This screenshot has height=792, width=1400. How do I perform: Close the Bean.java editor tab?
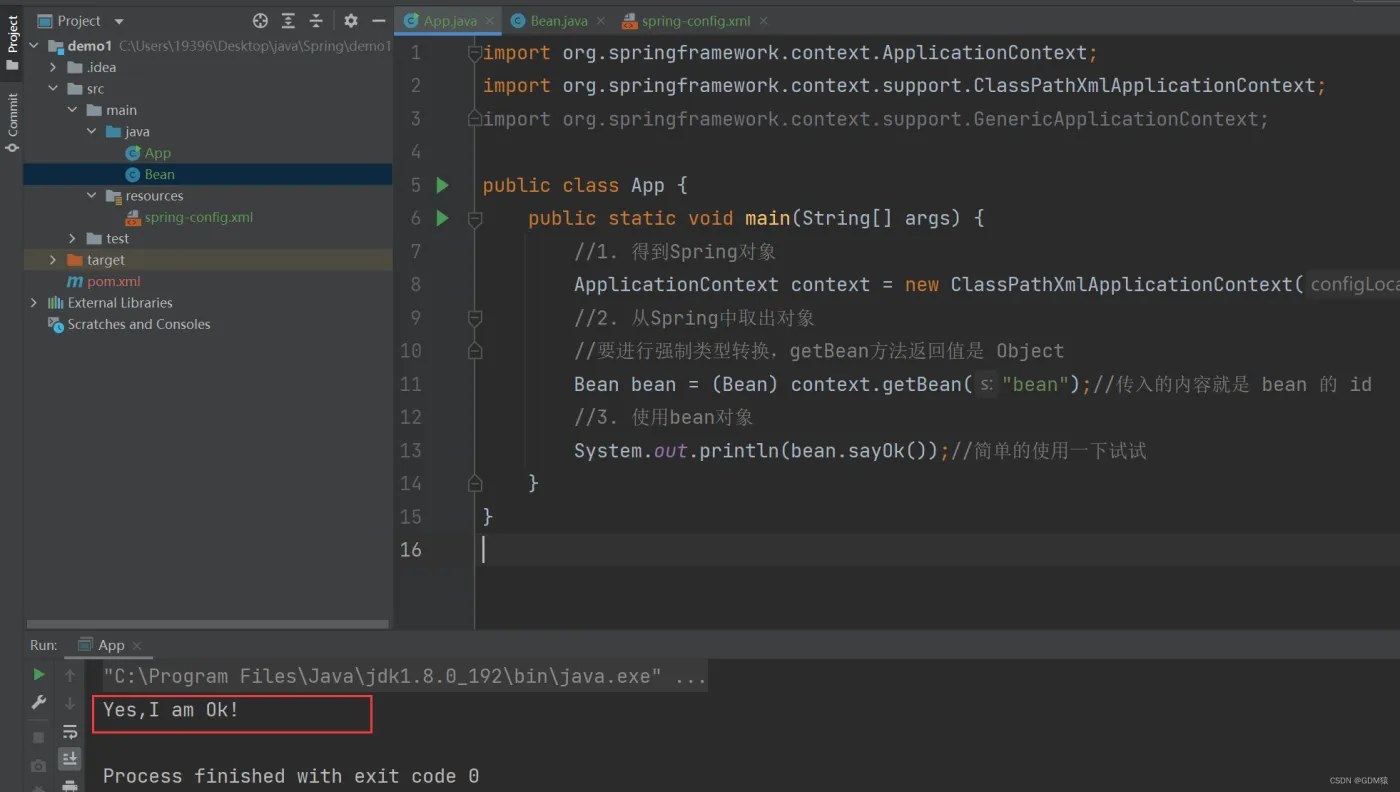pyautogui.click(x=600, y=21)
